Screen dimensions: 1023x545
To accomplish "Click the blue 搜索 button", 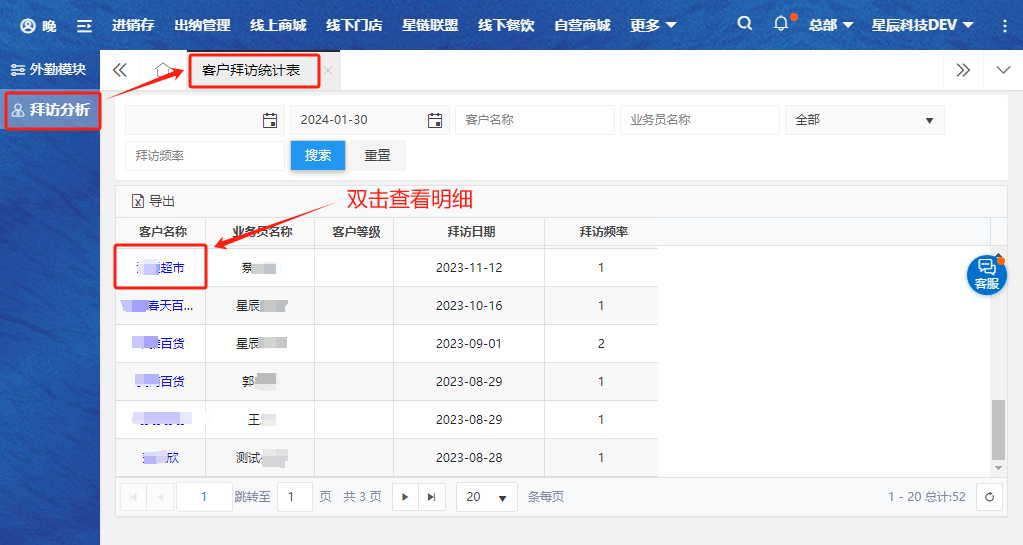I will tap(318, 156).
